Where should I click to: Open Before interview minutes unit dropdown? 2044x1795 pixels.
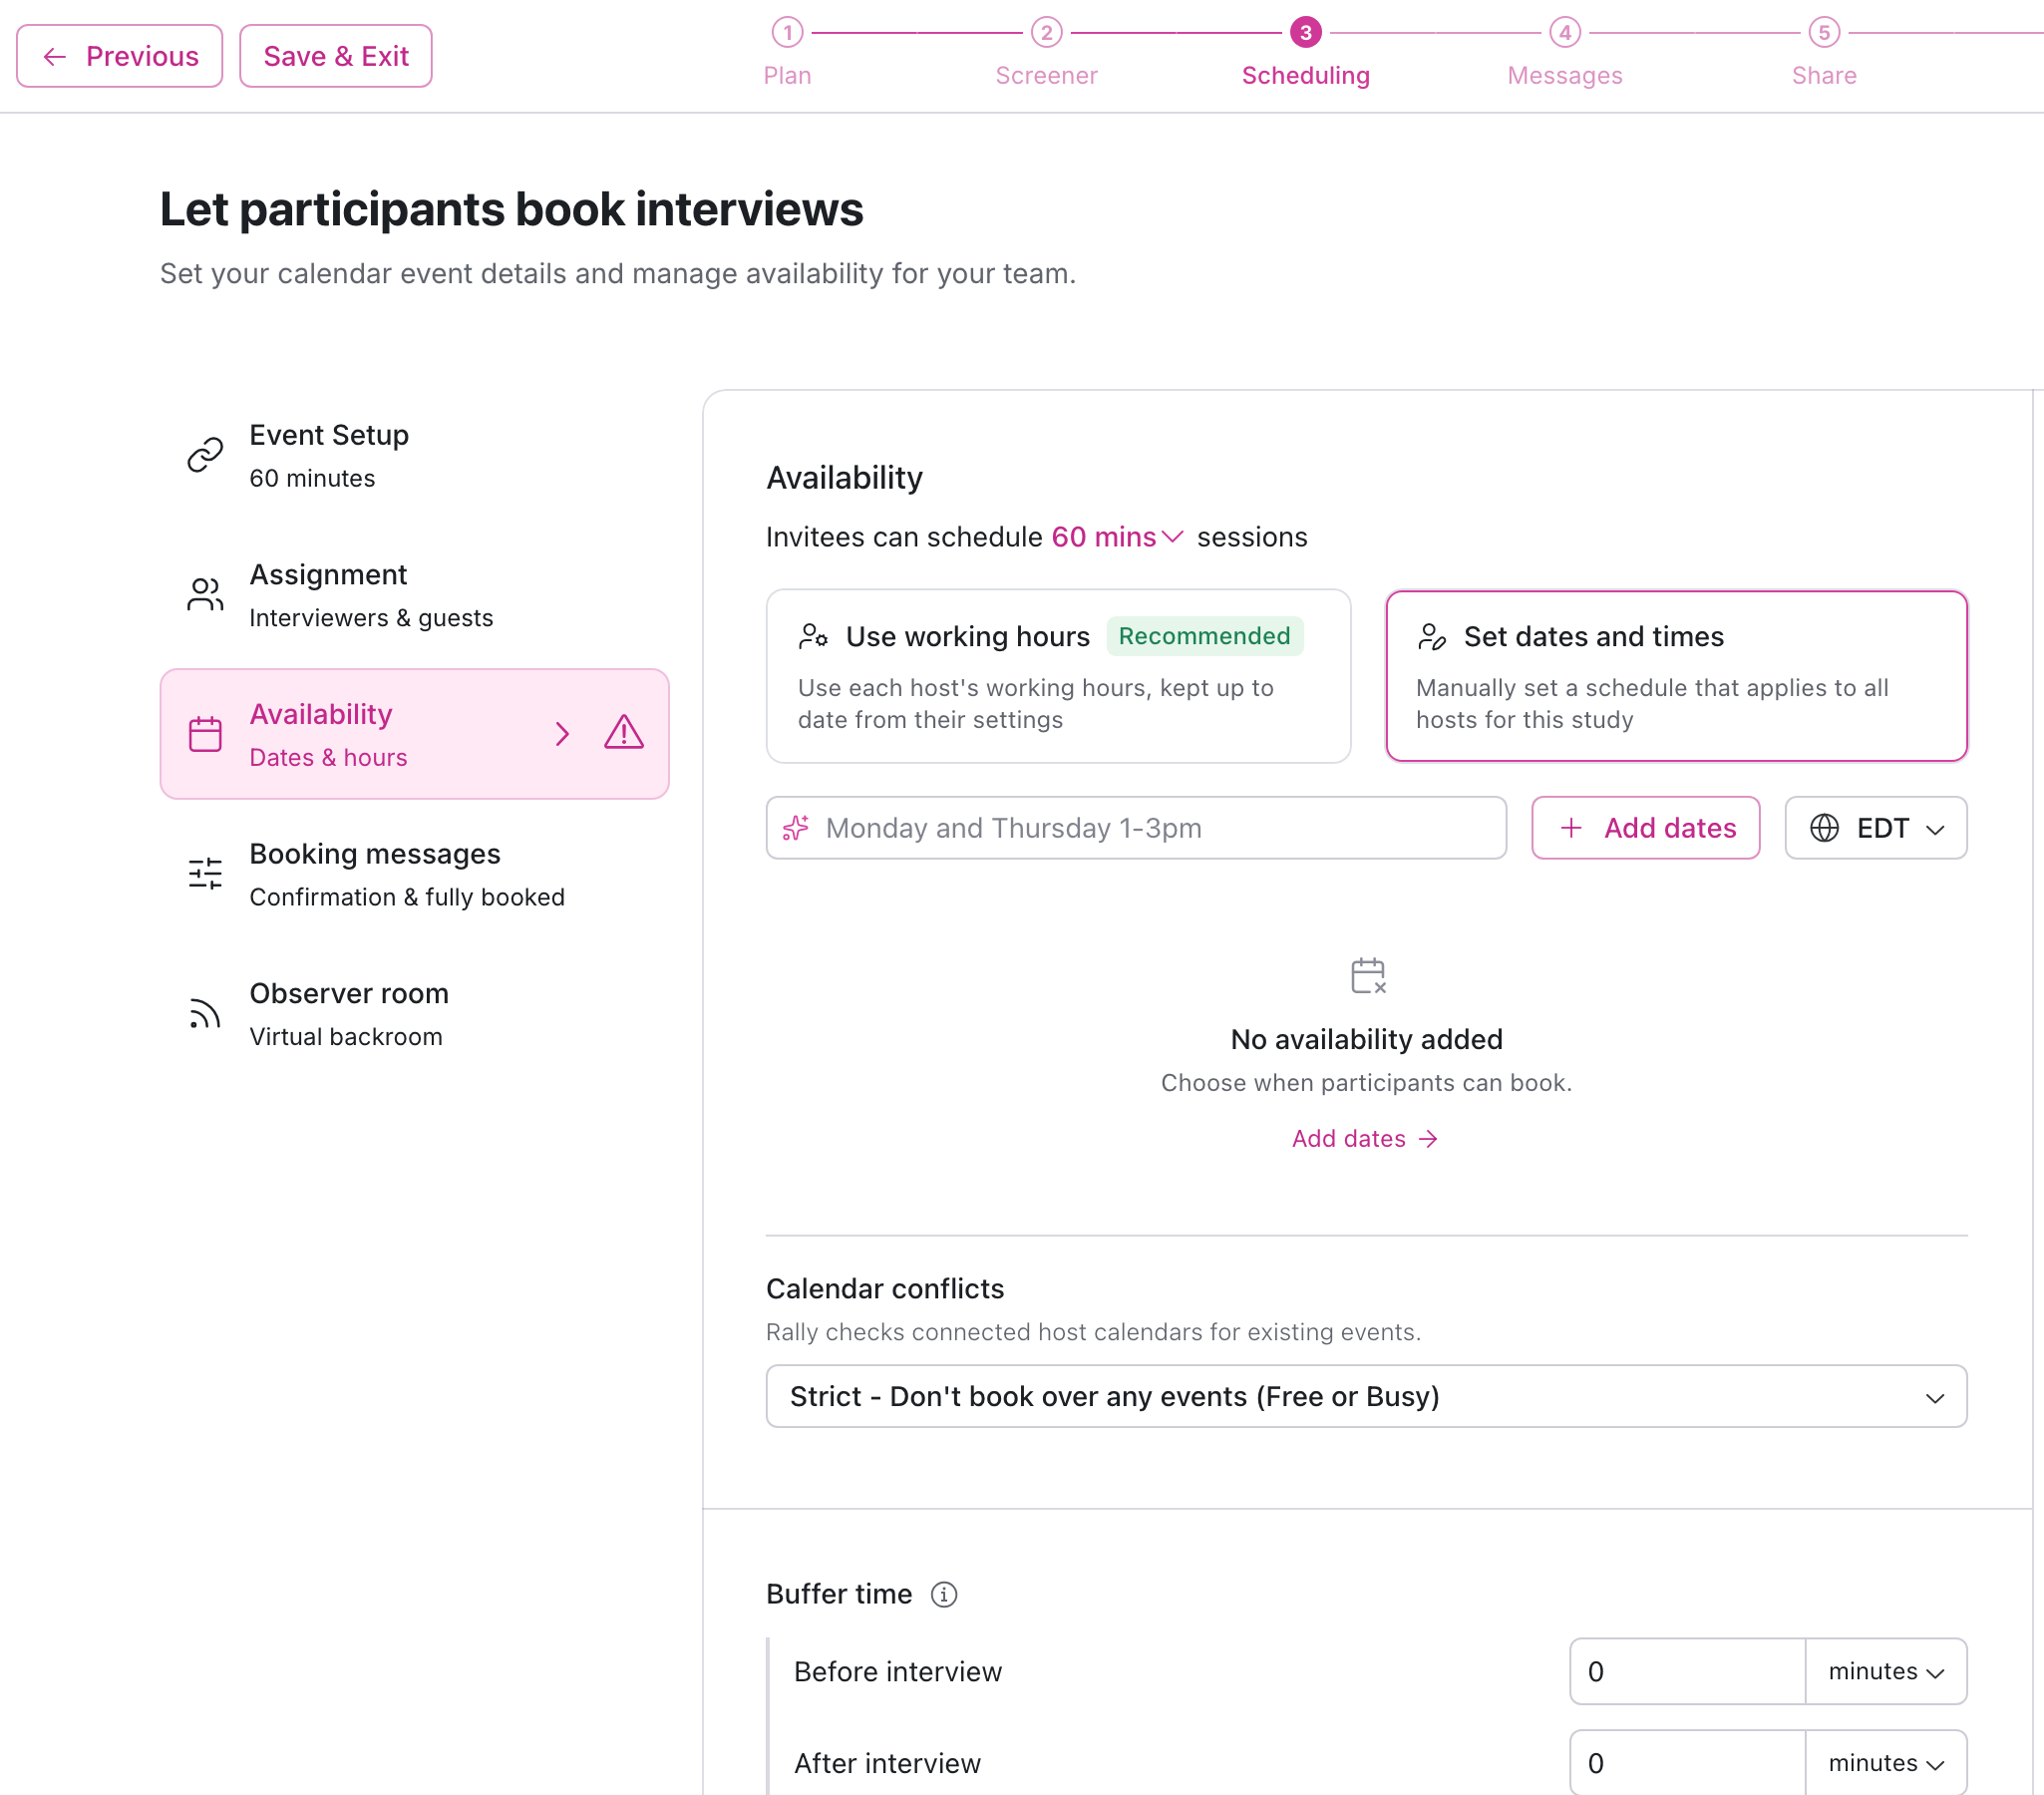1886,1671
